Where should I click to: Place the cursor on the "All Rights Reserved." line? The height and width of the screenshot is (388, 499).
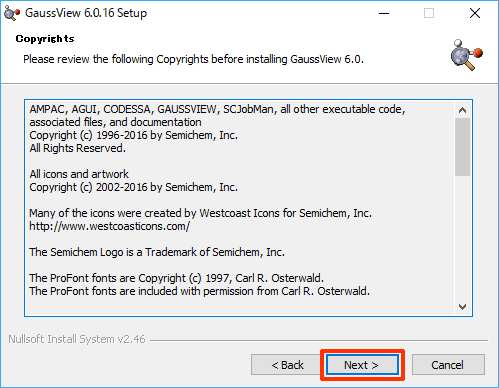point(78,148)
